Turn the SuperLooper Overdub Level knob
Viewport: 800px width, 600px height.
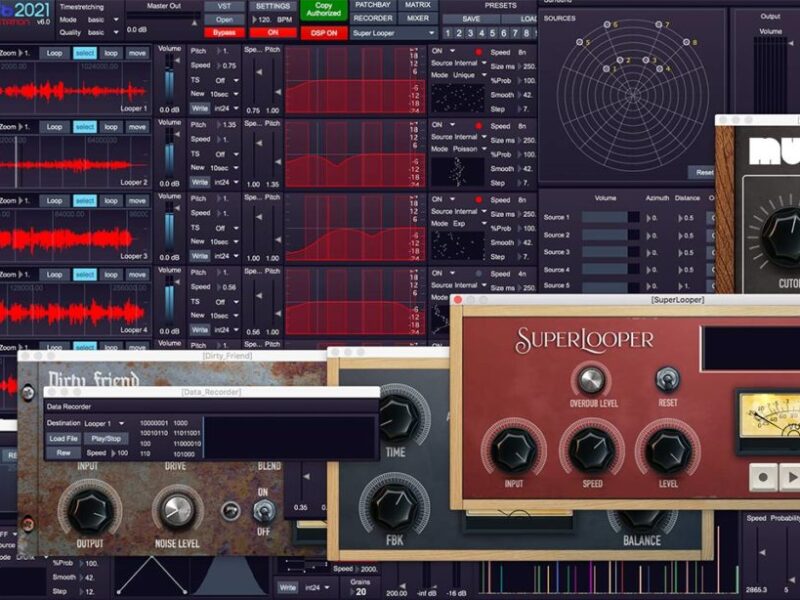pyautogui.click(x=591, y=380)
